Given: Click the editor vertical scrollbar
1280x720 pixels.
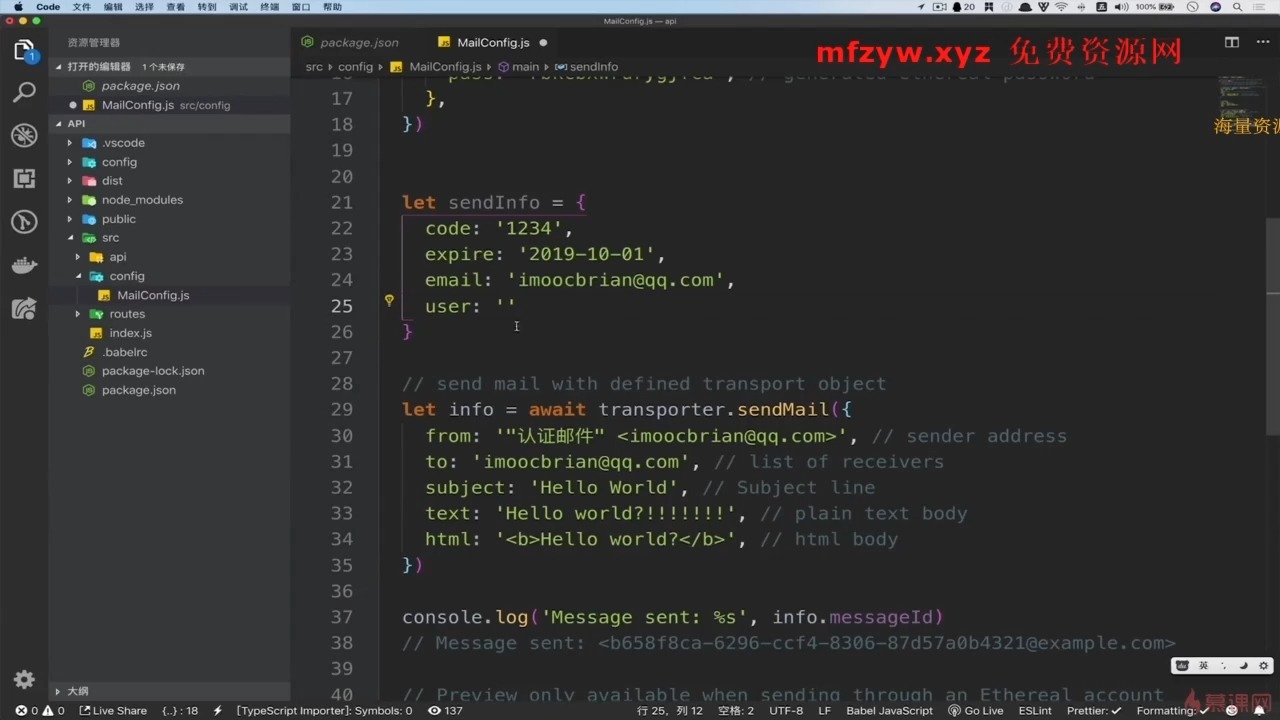Looking at the screenshot, I should pos(1272,325).
